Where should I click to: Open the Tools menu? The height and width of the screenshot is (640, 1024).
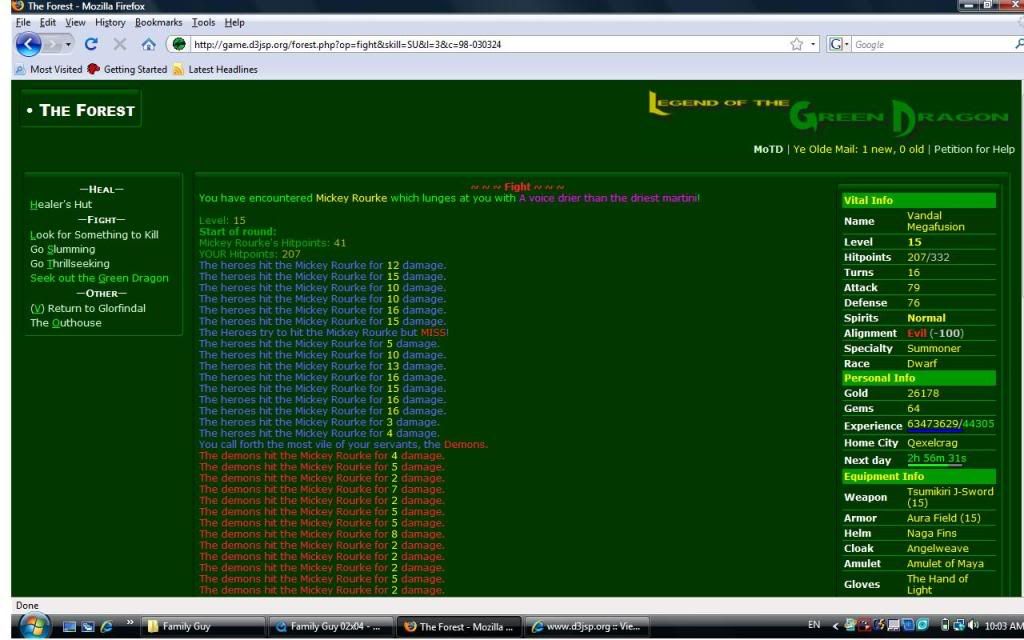pos(204,22)
